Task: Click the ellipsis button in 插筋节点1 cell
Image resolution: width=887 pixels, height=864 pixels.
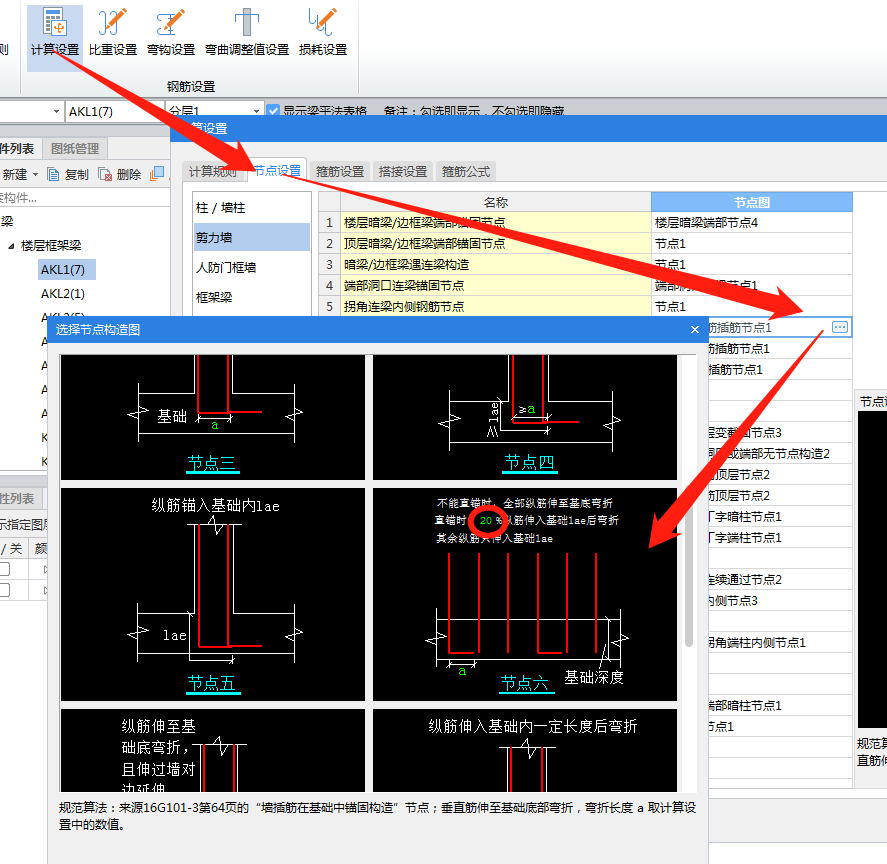Action: point(839,327)
